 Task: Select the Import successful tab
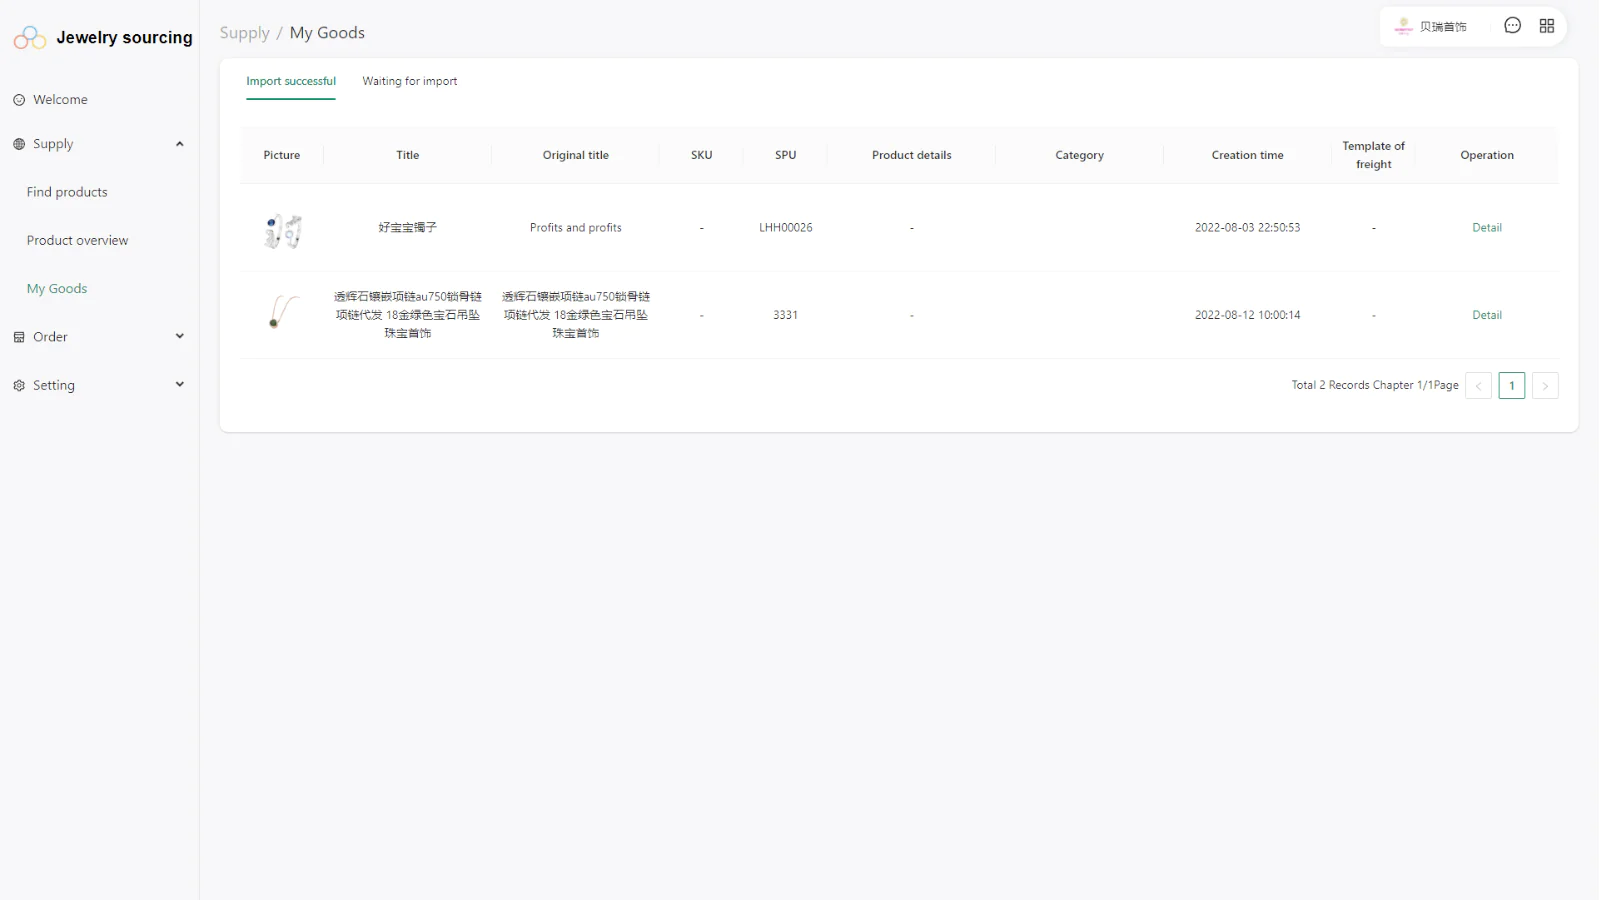coord(291,82)
